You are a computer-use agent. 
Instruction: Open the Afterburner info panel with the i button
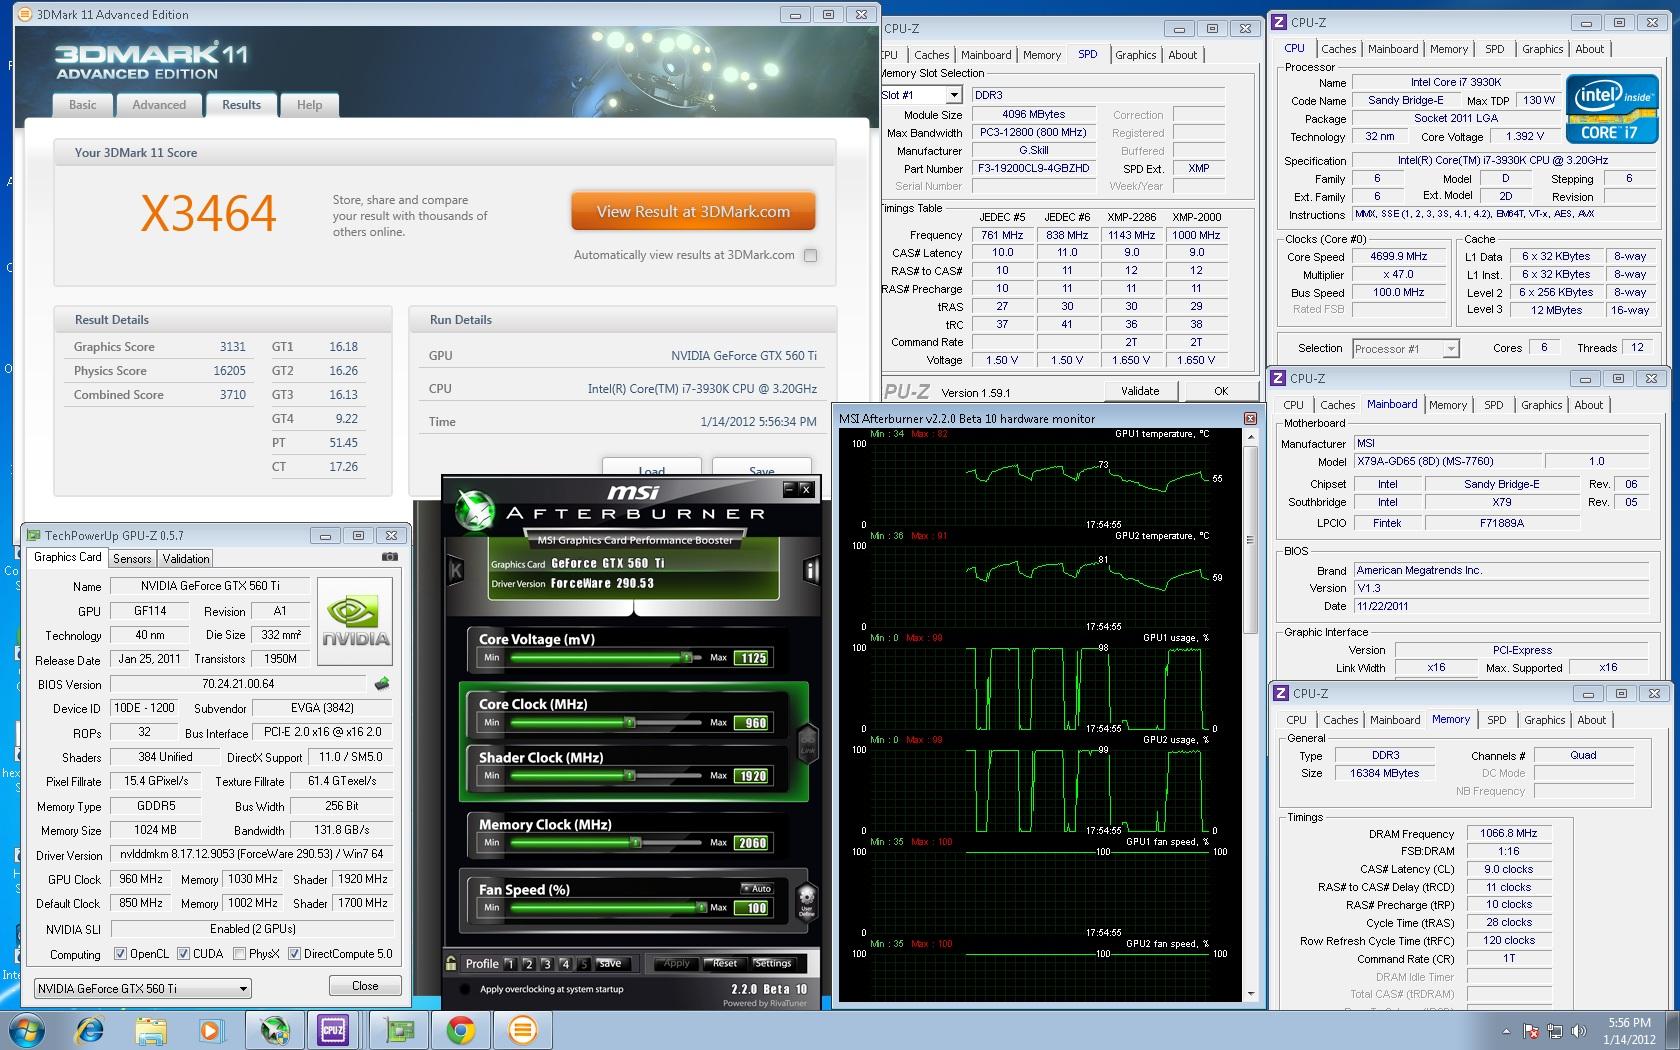pos(811,571)
